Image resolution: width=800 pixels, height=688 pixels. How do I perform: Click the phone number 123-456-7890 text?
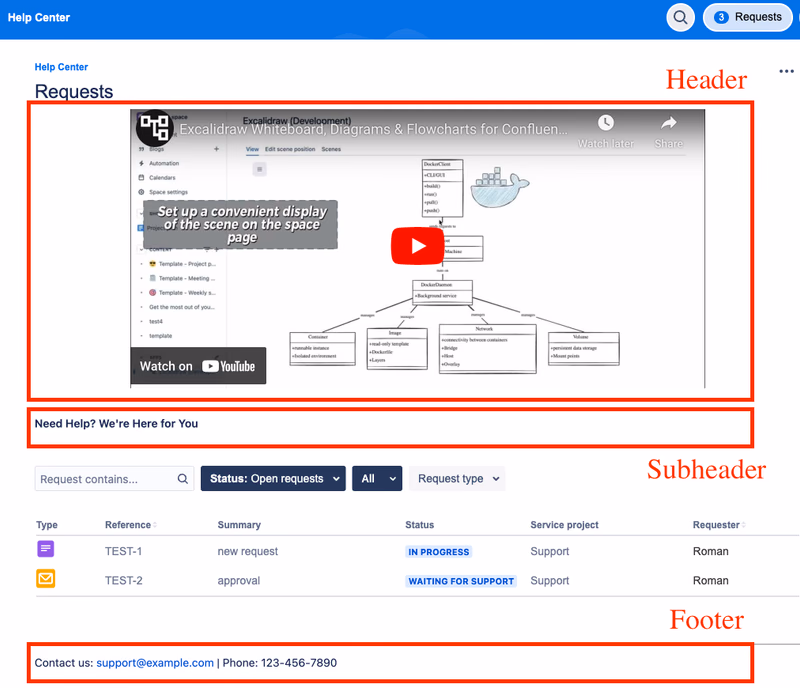(x=299, y=662)
